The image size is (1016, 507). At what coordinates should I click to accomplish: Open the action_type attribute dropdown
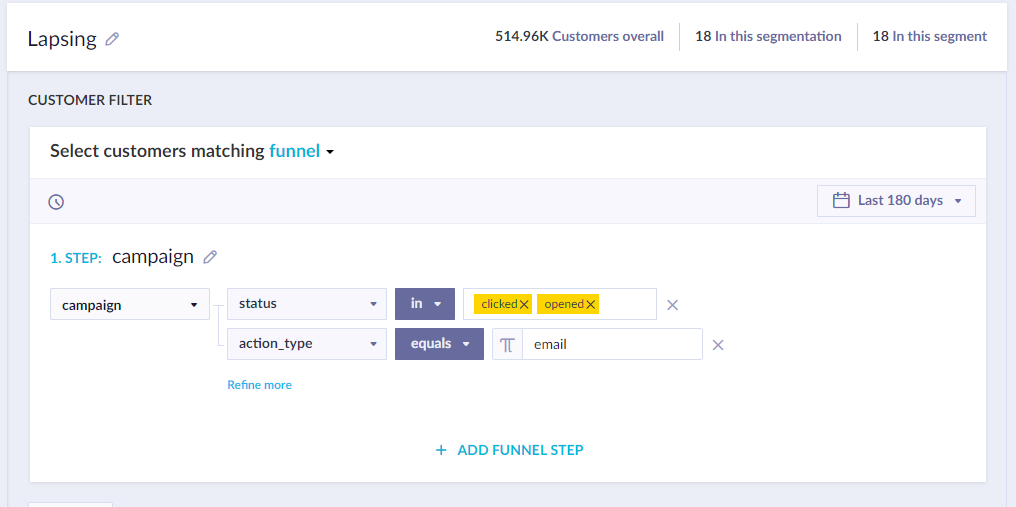(x=307, y=344)
